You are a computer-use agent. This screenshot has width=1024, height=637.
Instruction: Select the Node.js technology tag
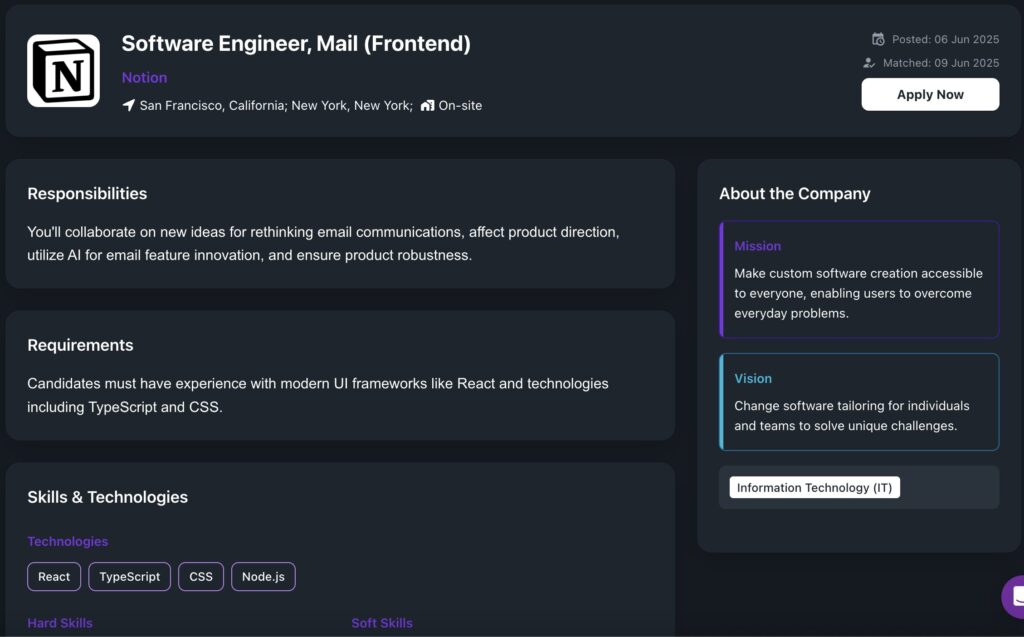(x=263, y=576)
